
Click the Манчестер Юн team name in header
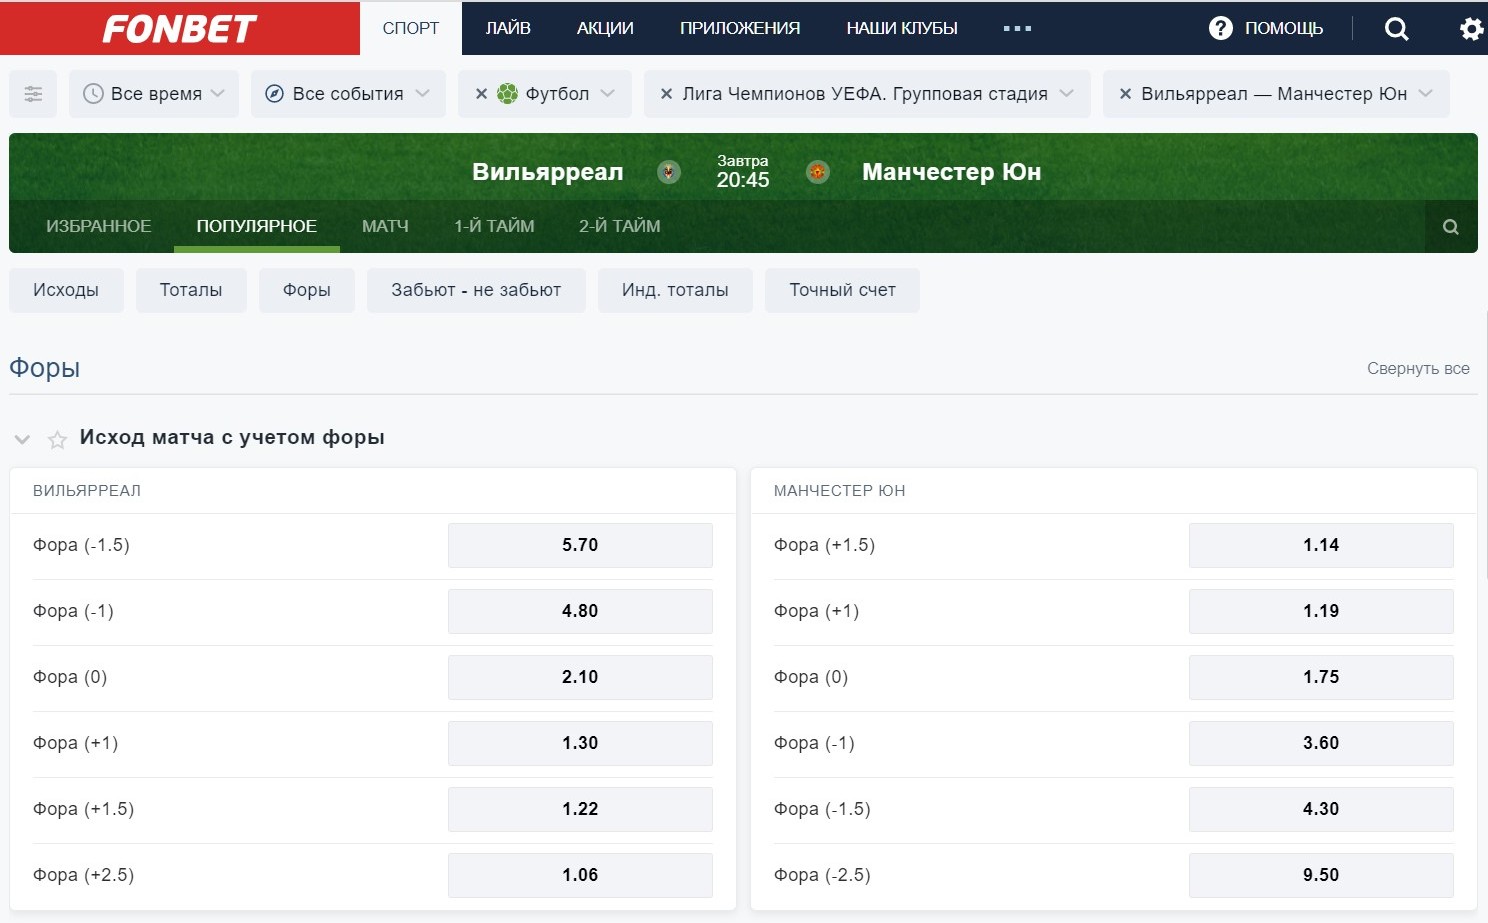coord(952,172)
